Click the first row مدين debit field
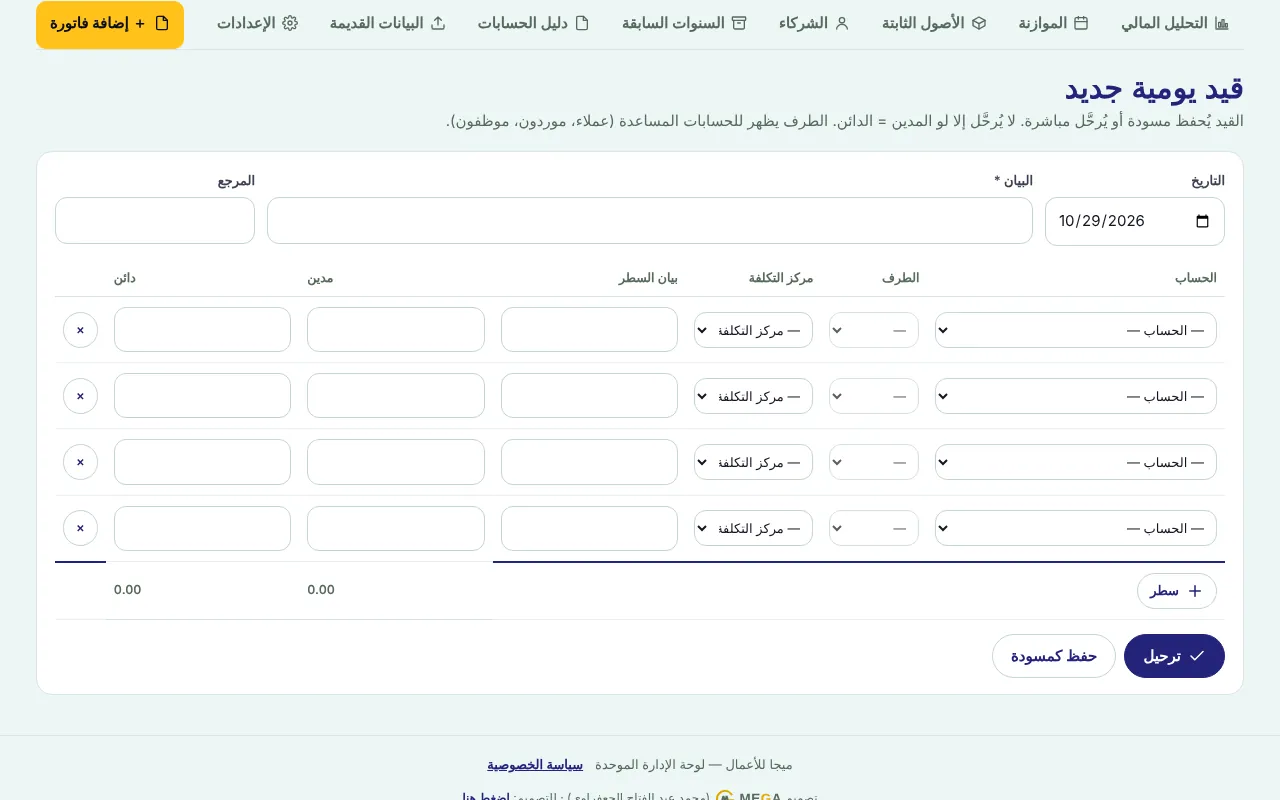1280x800 pixels. coord(396,330)
